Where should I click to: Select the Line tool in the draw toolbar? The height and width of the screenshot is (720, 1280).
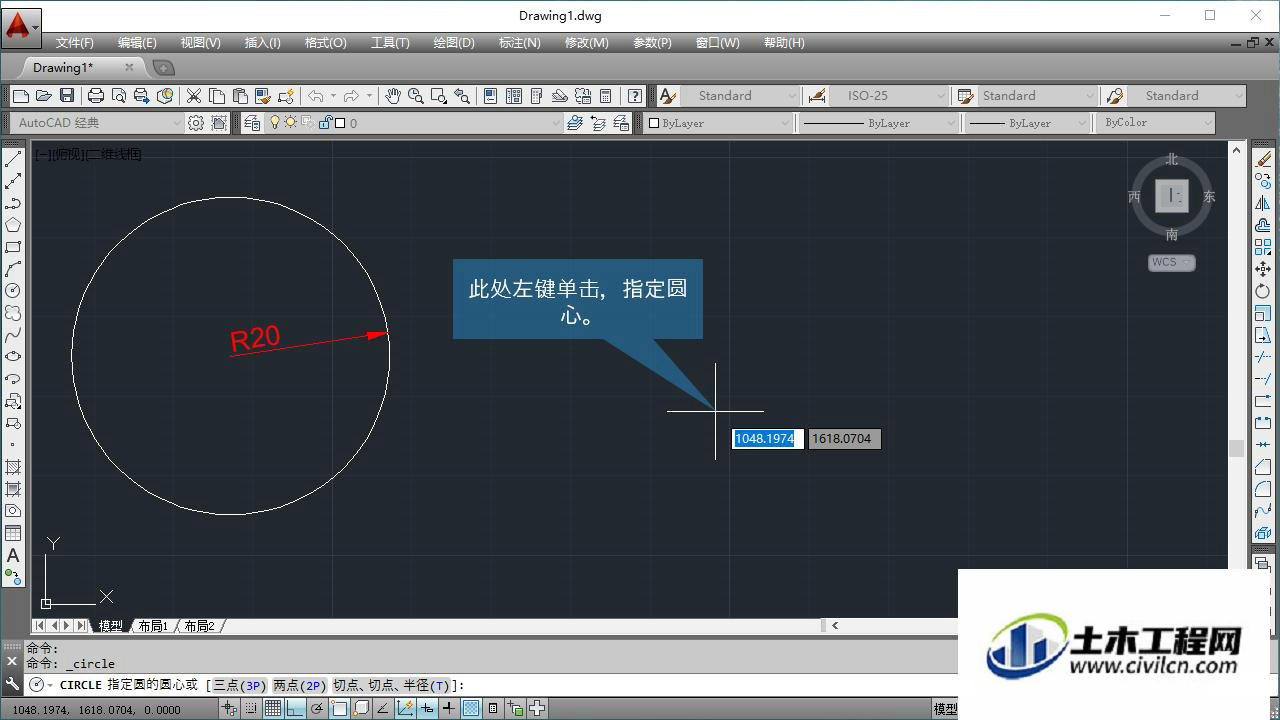click(13, 159)
